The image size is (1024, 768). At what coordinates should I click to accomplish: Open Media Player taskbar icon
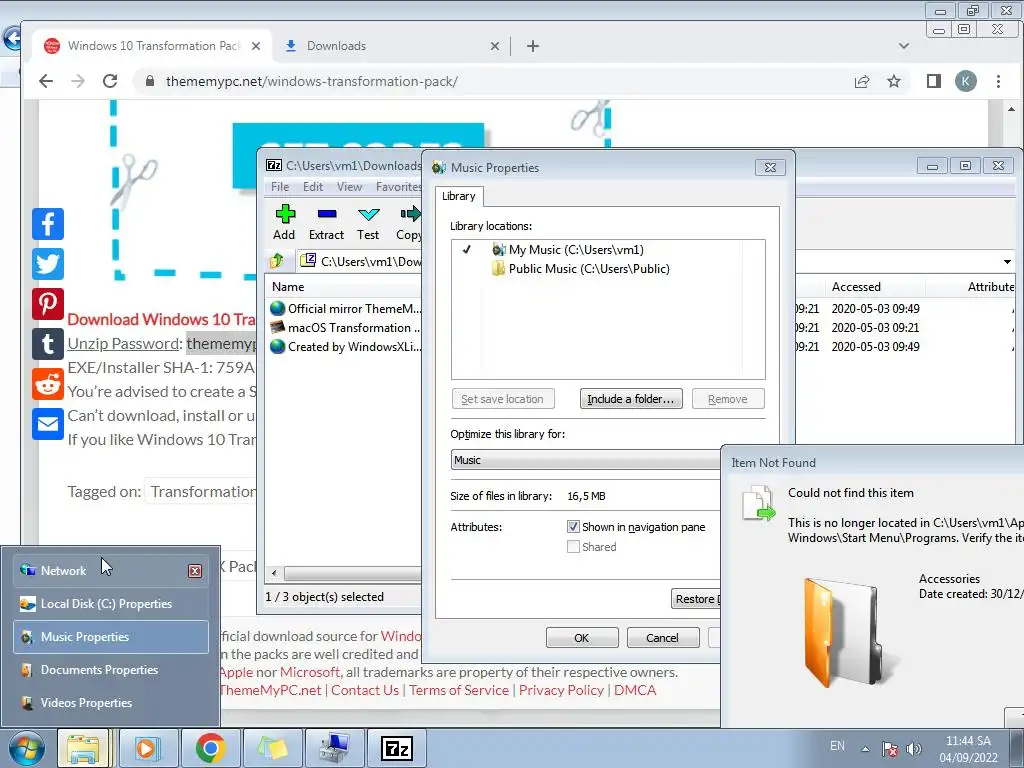[x=147, y=748]
